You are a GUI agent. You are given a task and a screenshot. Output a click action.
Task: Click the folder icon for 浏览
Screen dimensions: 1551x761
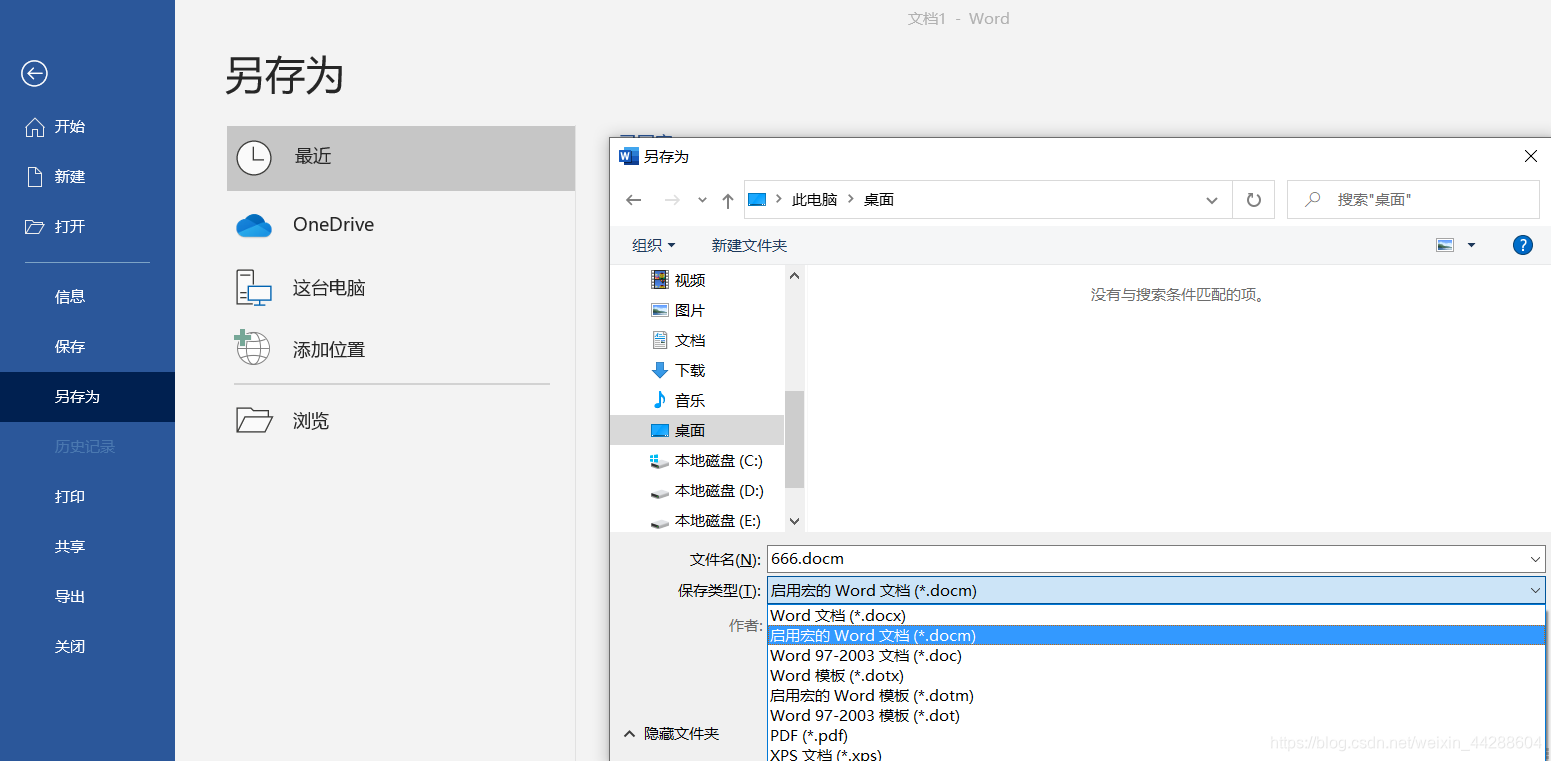254,420
